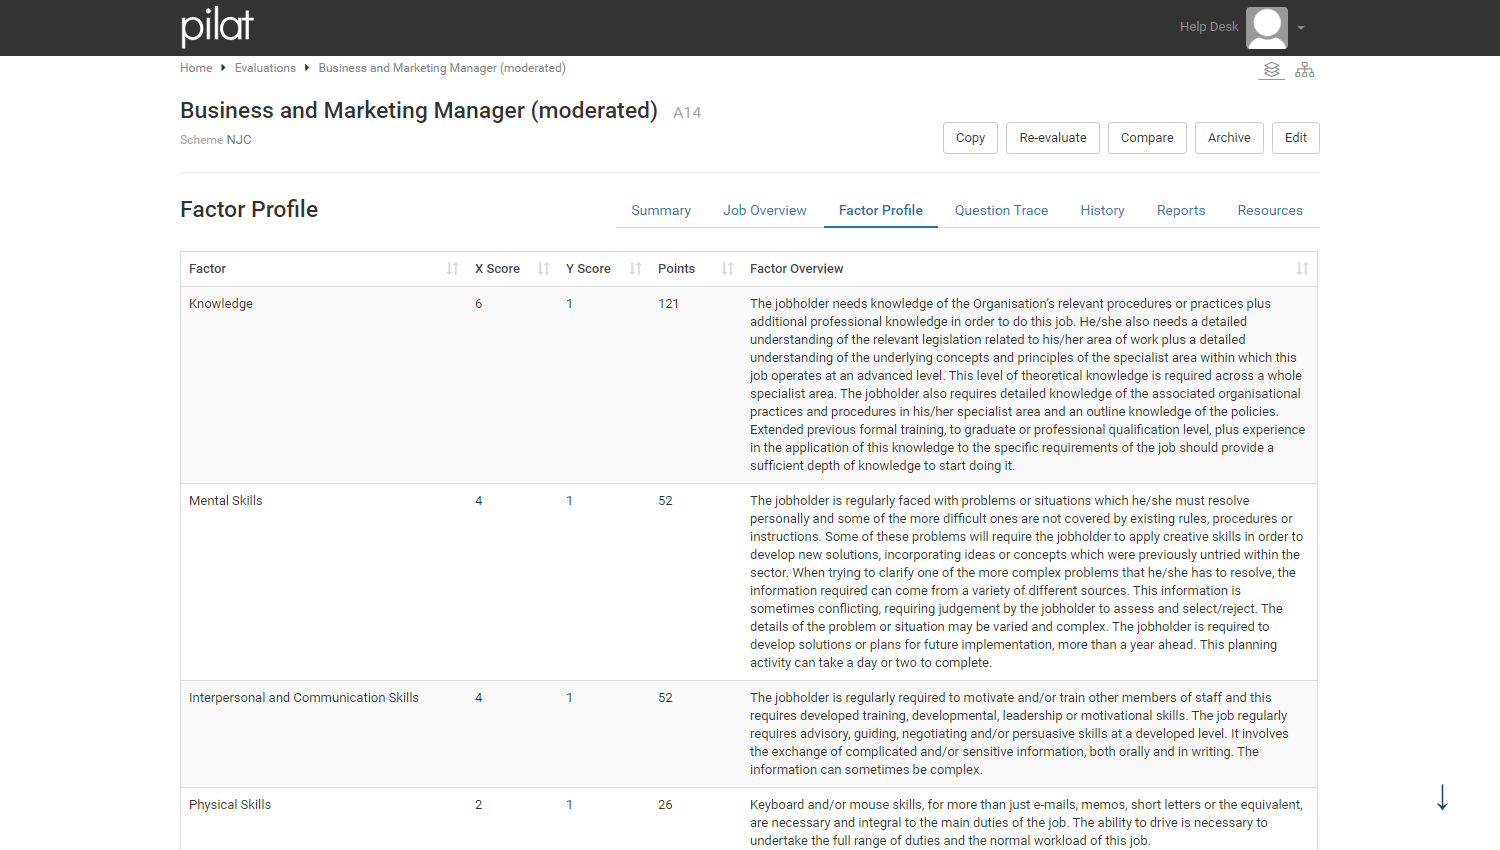Click the Archive button
This screenshot has height=850, width=1500.
point(1229,138)
